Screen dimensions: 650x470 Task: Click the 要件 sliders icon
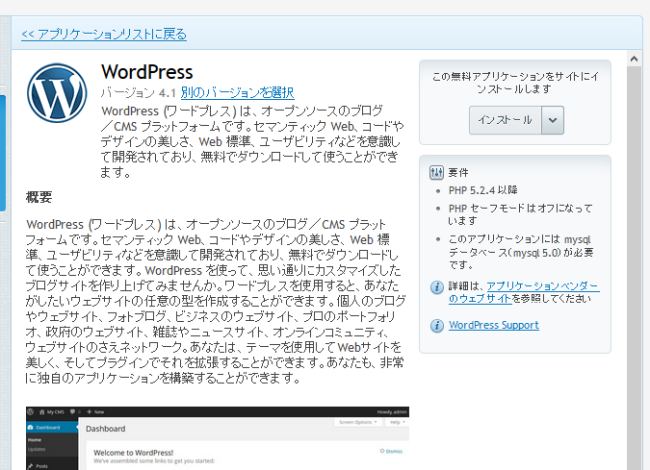pyautogui.click(x=437, y=172)
